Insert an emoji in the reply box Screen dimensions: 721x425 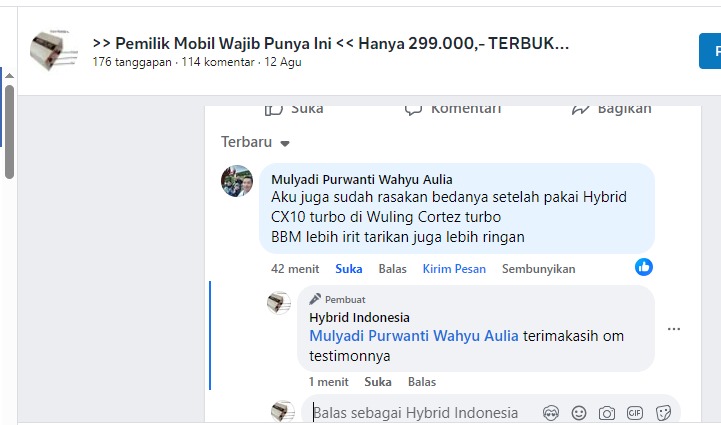(579, 413)
